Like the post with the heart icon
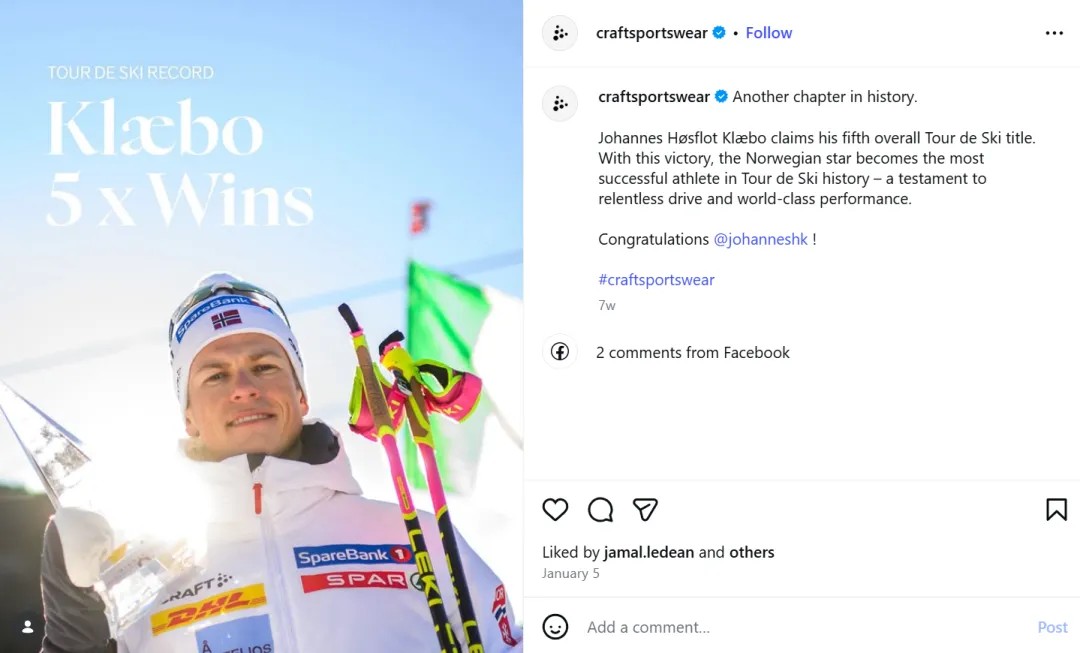This screenshot has width=1080, height=653. (555, 510)
